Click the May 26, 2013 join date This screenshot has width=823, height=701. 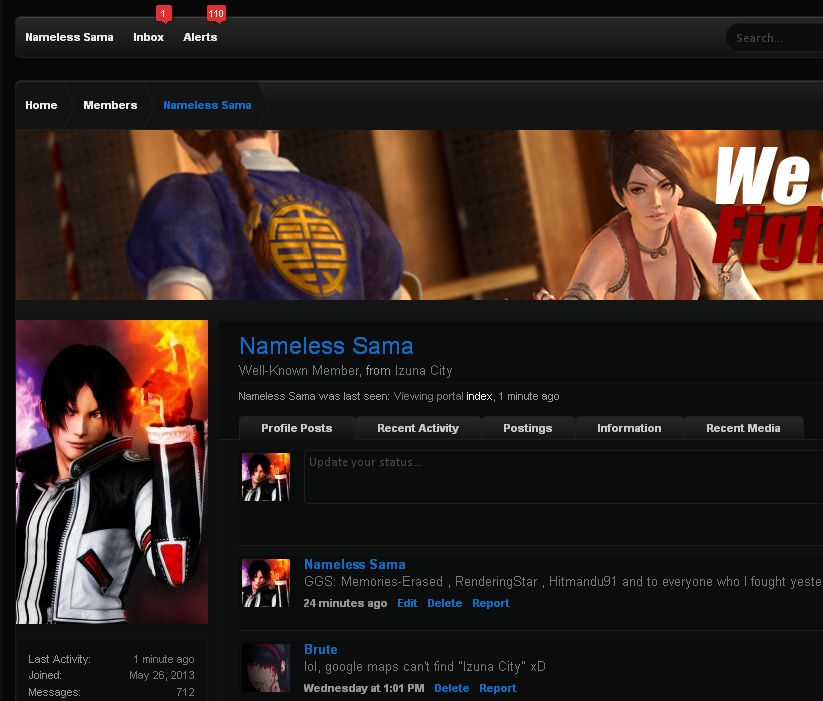coord(162,675)
